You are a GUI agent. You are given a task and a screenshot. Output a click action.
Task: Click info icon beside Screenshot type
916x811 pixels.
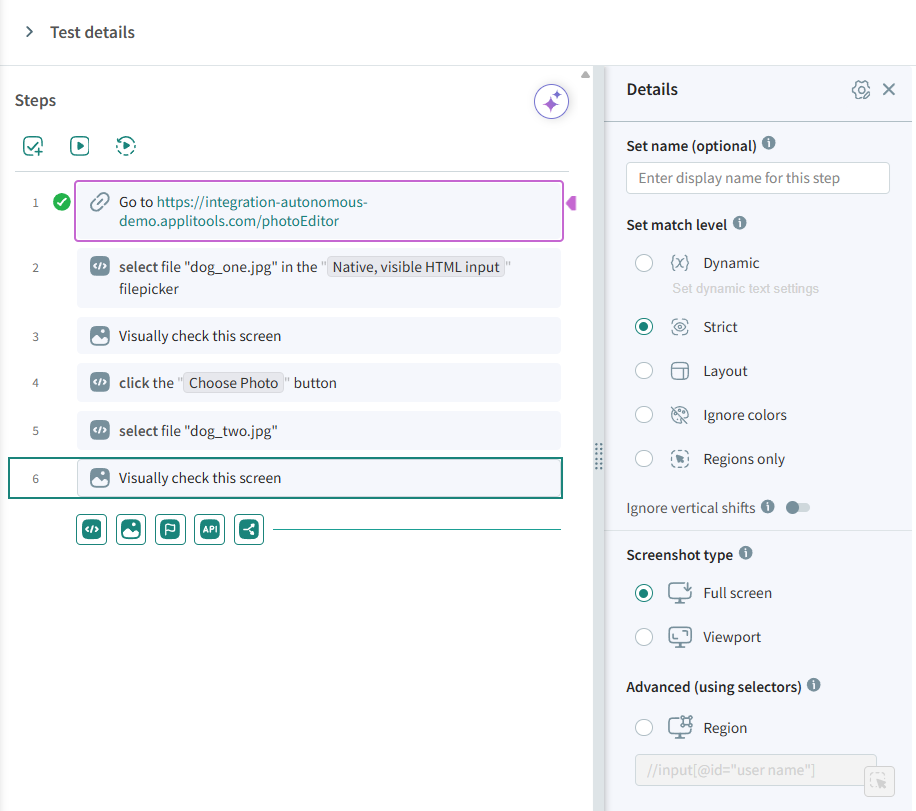(745, 553)
